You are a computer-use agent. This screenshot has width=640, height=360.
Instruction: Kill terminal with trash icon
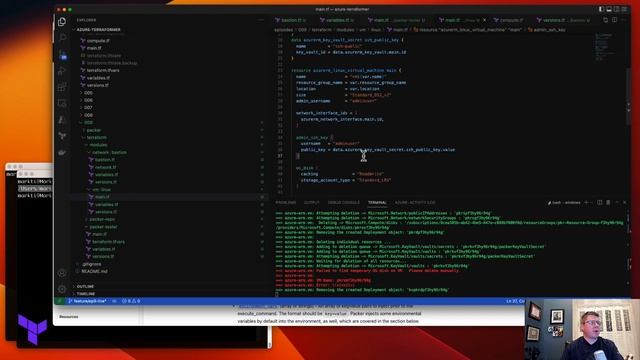[608, 202]
